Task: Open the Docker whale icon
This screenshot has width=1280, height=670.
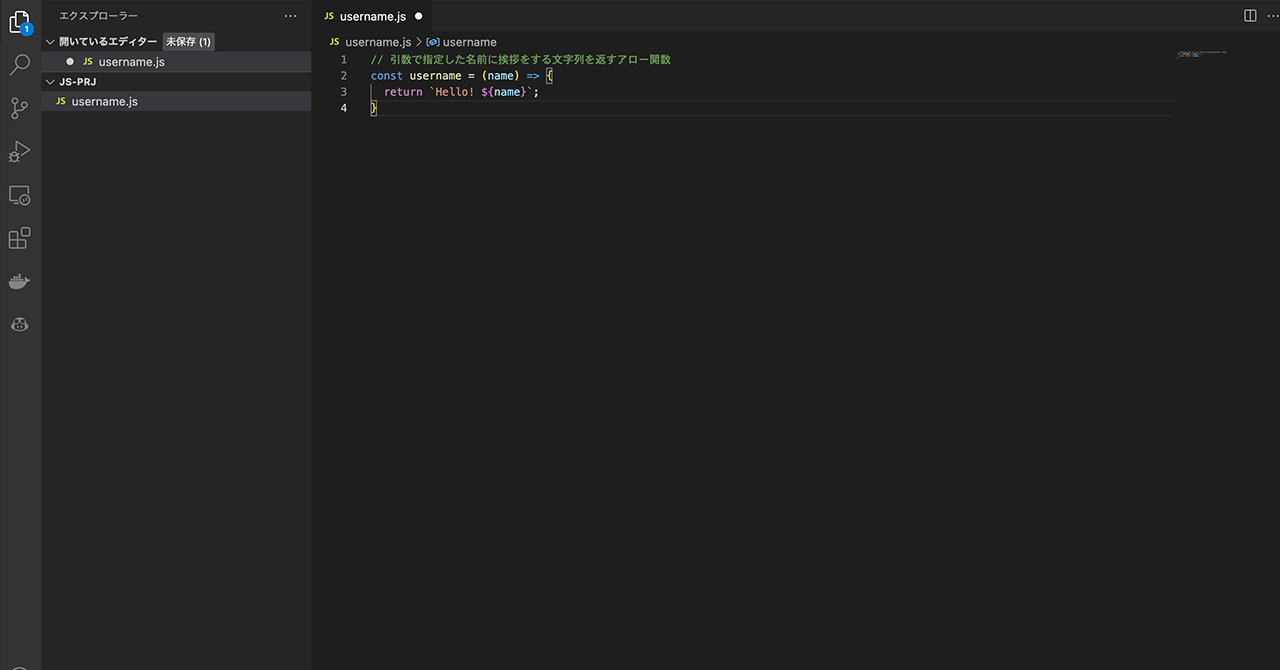Action: [x=19, y=282]
